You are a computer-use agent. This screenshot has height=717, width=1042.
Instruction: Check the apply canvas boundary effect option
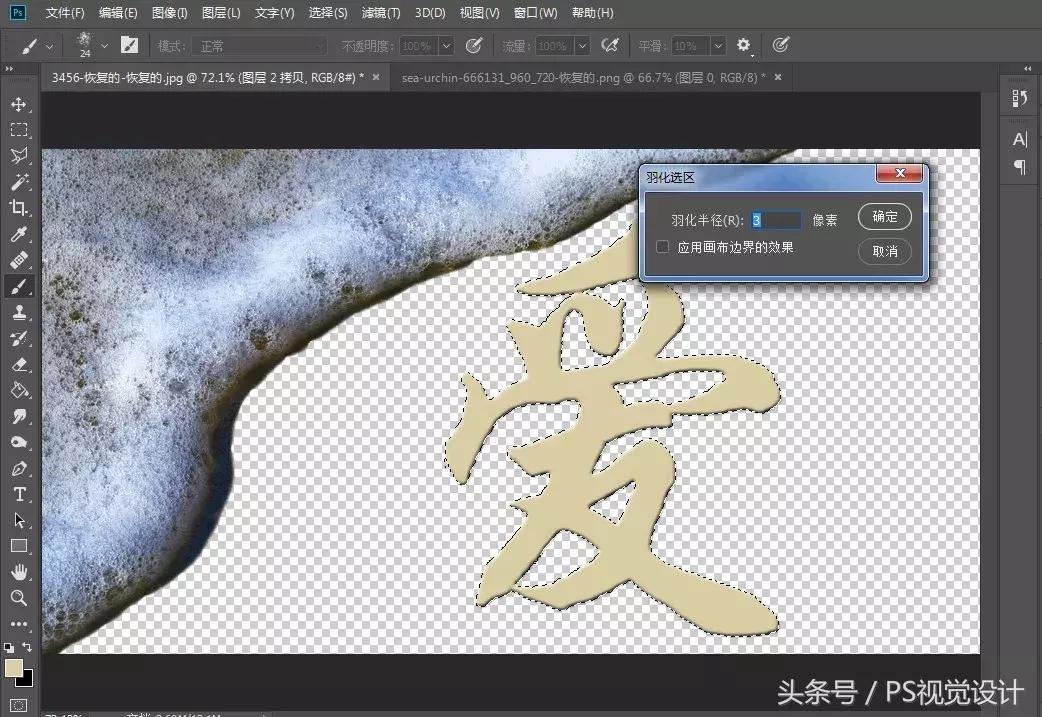point(662,246)
